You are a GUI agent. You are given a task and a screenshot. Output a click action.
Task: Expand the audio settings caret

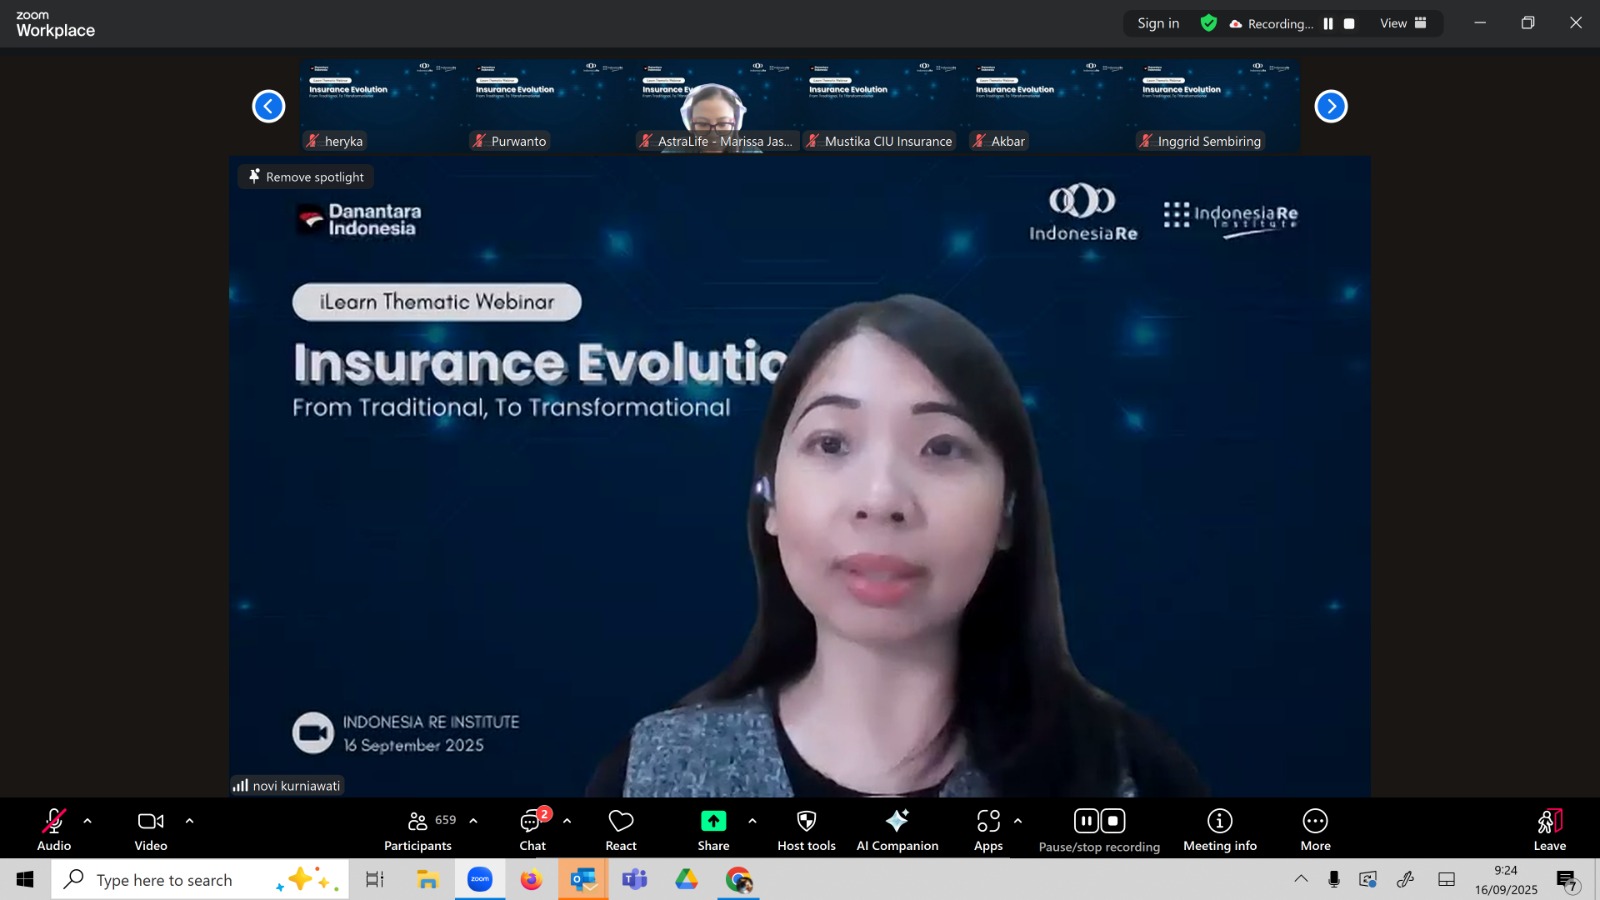88,821
